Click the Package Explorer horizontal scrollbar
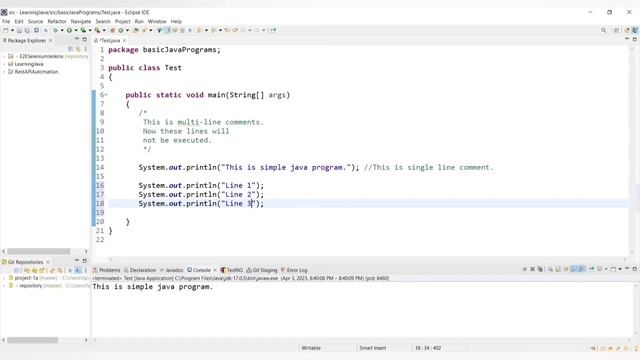 coord(39,251)
